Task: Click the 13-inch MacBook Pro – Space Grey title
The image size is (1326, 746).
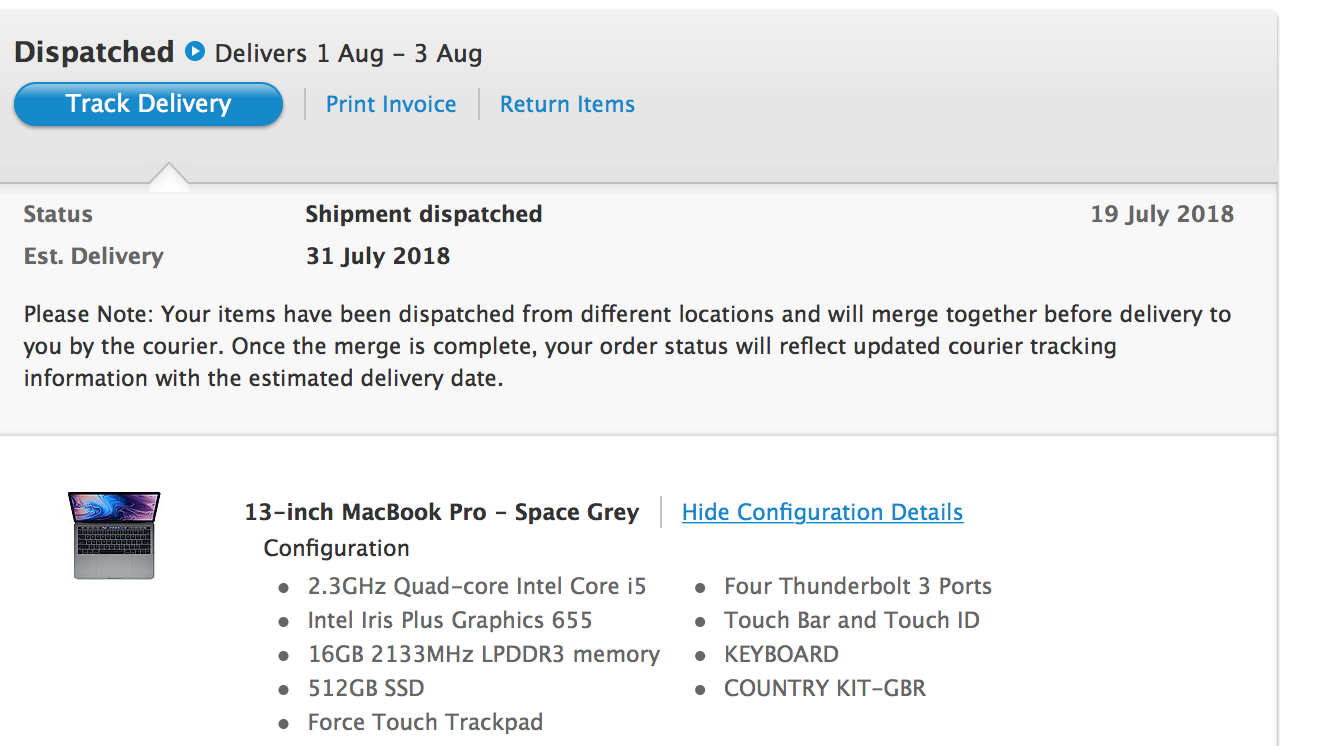Action: click(x=441, y=512)
